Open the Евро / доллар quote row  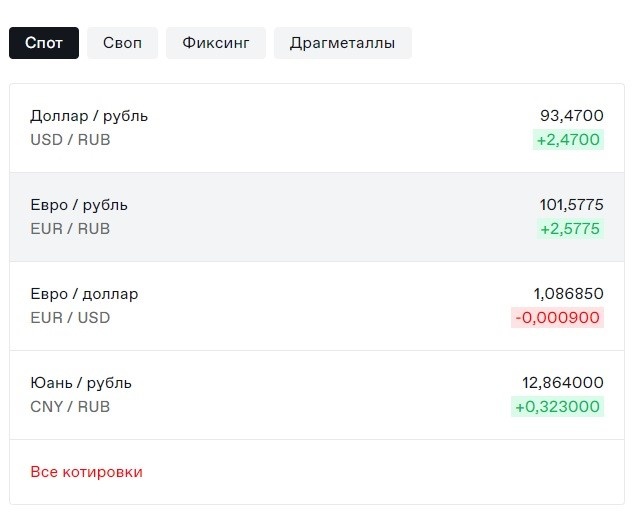317,306
